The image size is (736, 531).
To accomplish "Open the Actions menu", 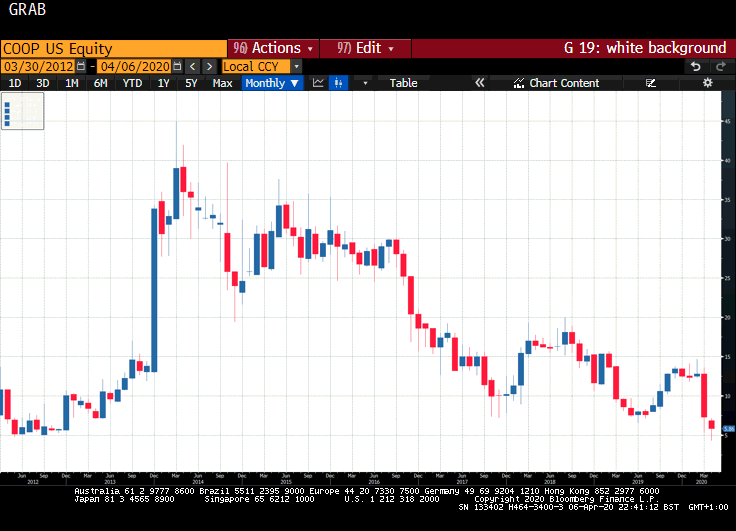I will tap(274, 48).
